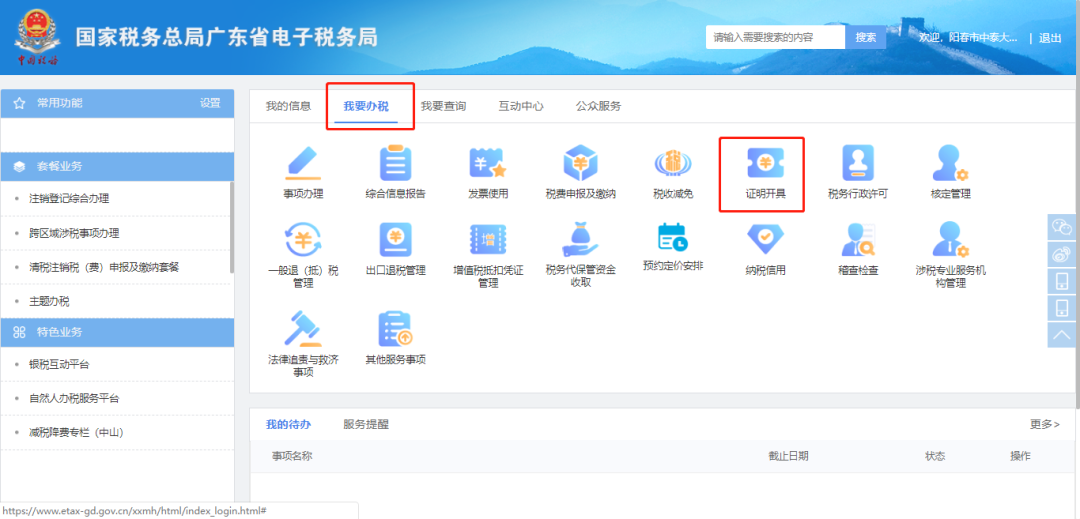Select the 我的待办 tab
Viewport: 1080px width, 519px height.
[289, 424]
